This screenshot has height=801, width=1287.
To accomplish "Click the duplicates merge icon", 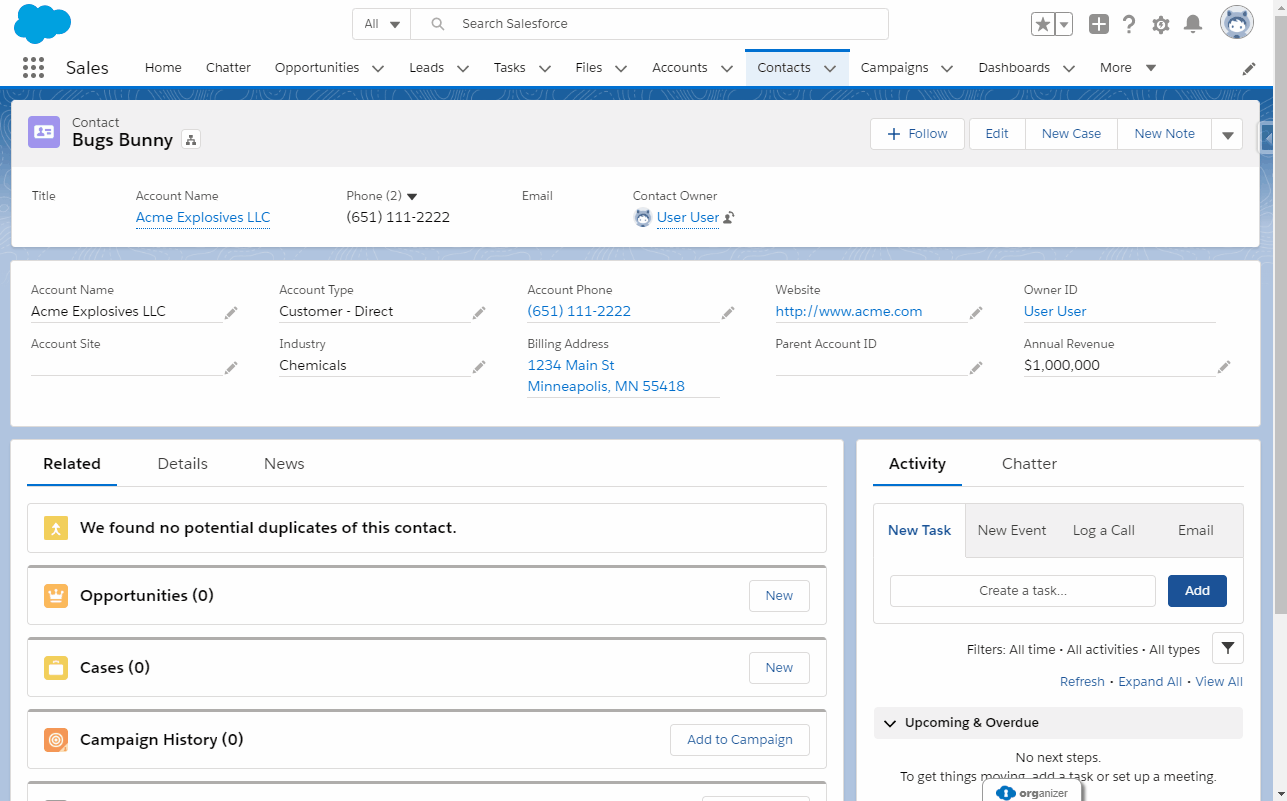I will click(x=56, y=528).
